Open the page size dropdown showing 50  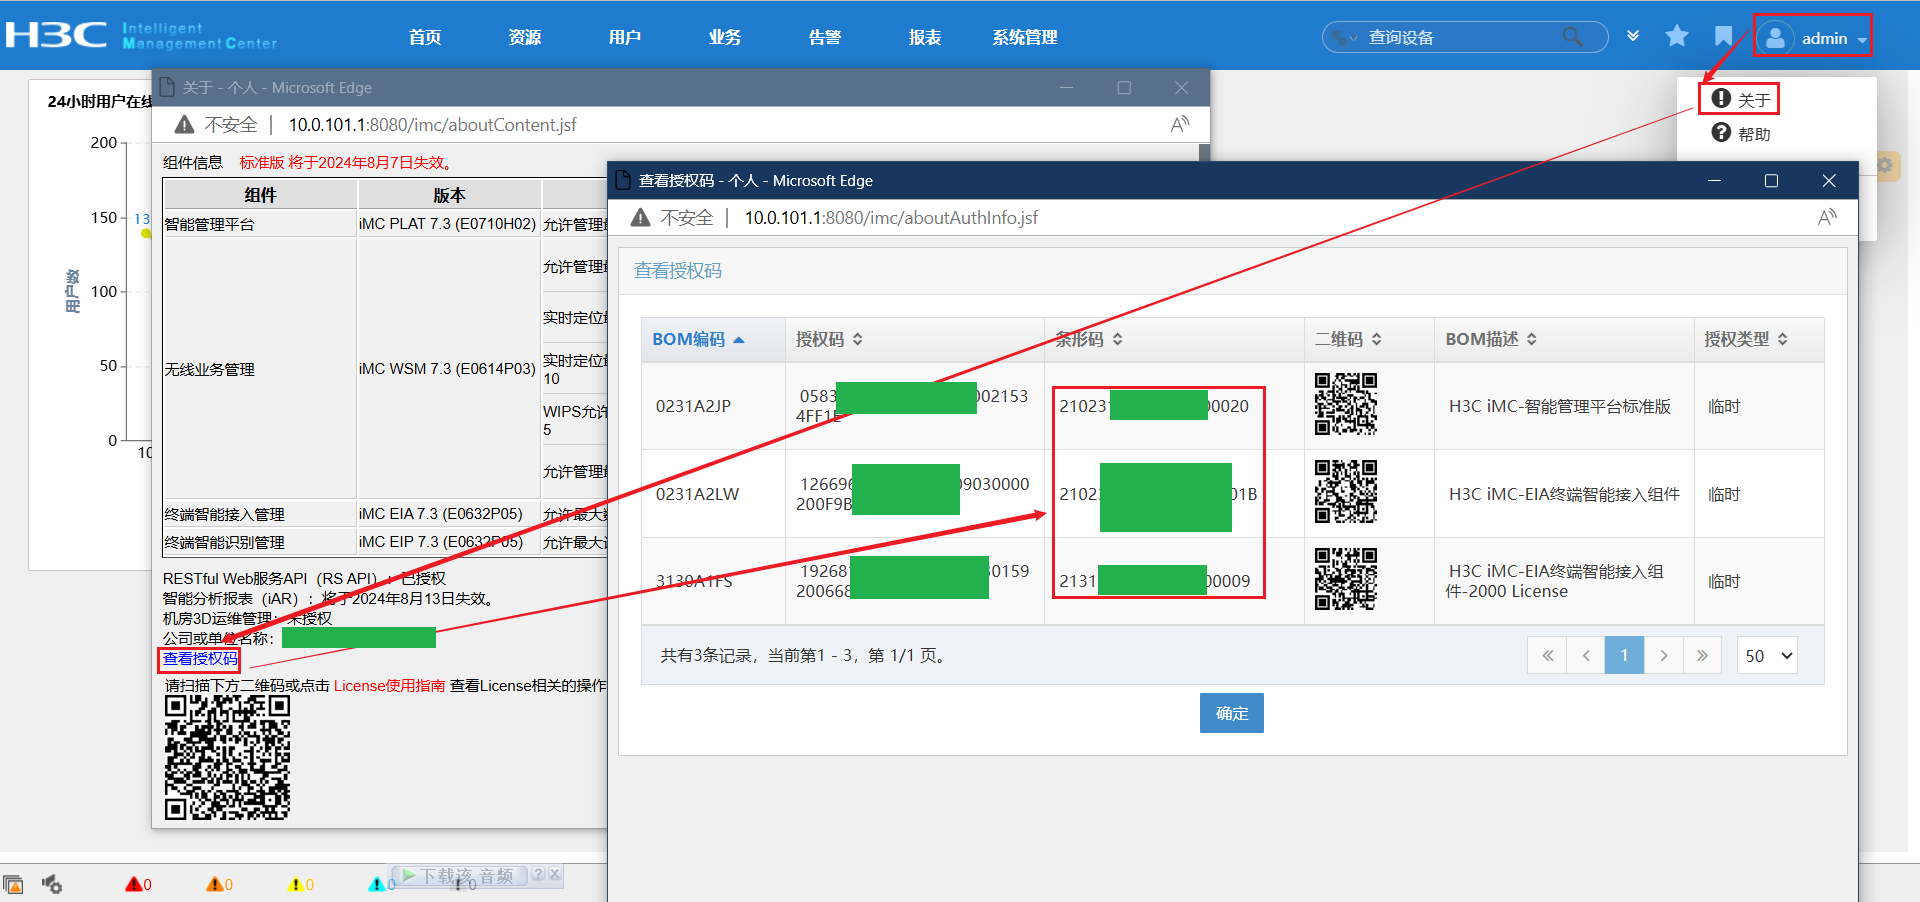pos(1767,655)
